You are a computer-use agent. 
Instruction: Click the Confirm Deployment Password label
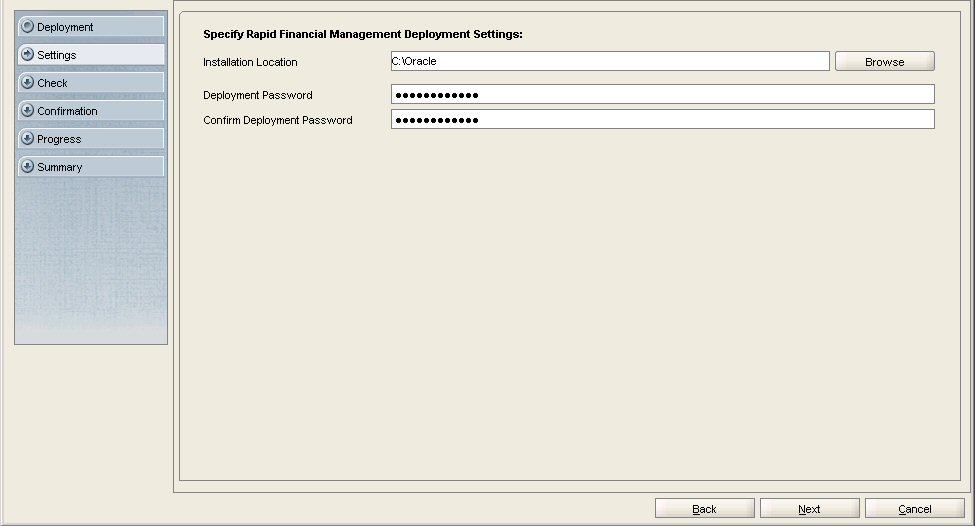click(x=278, y=120)
